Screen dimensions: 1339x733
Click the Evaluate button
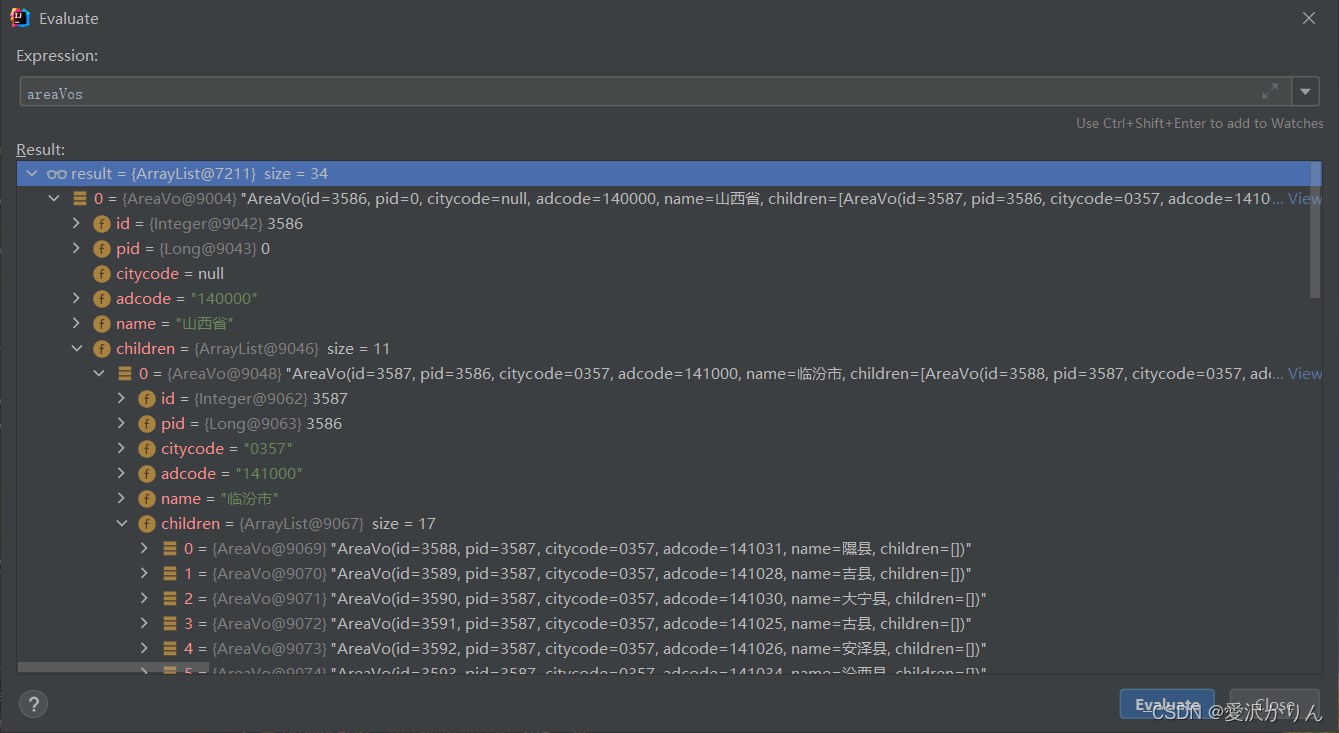click(1167, 705)
